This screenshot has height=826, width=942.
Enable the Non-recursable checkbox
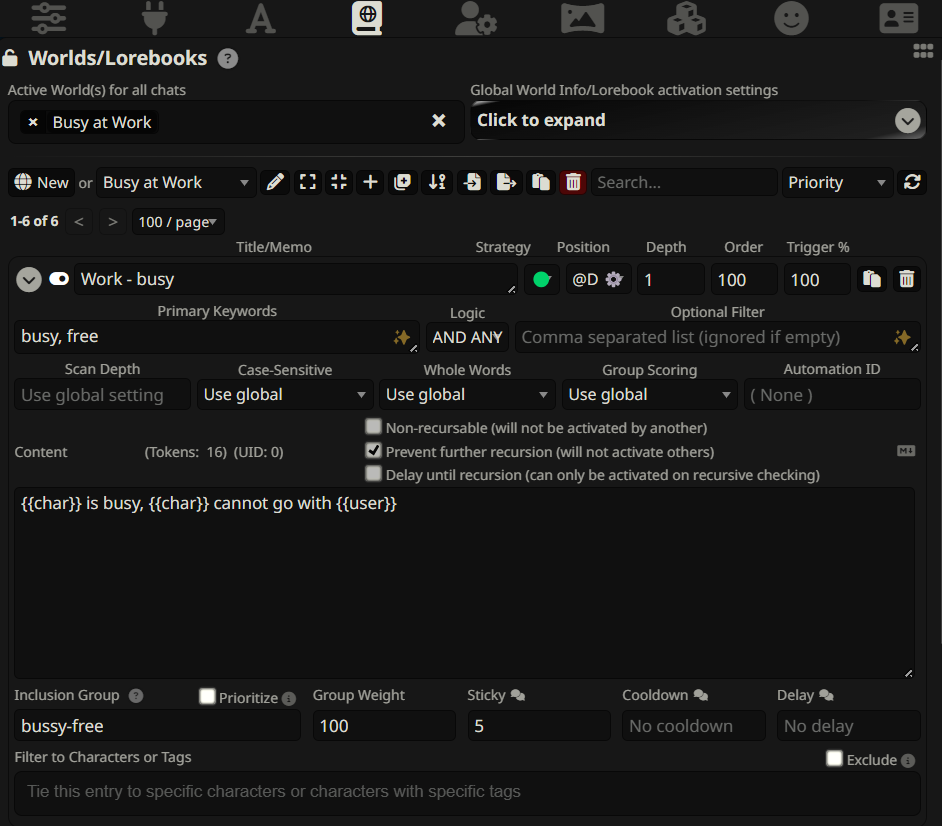(x=374, y=427)
